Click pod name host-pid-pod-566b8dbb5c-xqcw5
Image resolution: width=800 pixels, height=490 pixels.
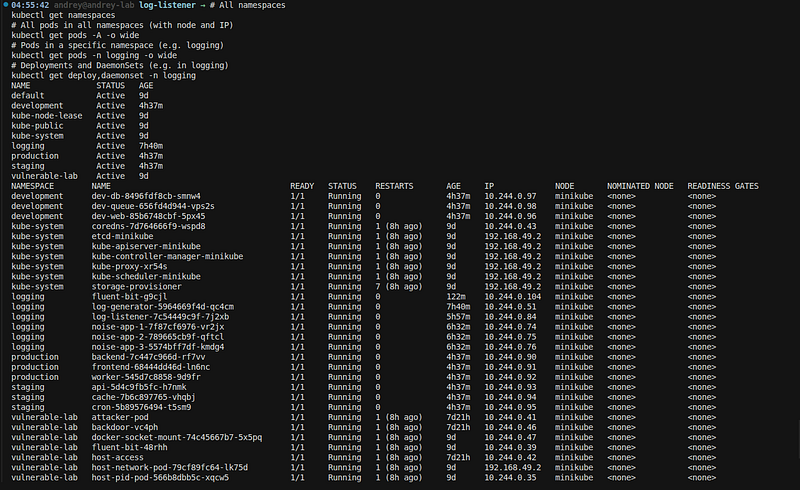[x=160, y=478]
